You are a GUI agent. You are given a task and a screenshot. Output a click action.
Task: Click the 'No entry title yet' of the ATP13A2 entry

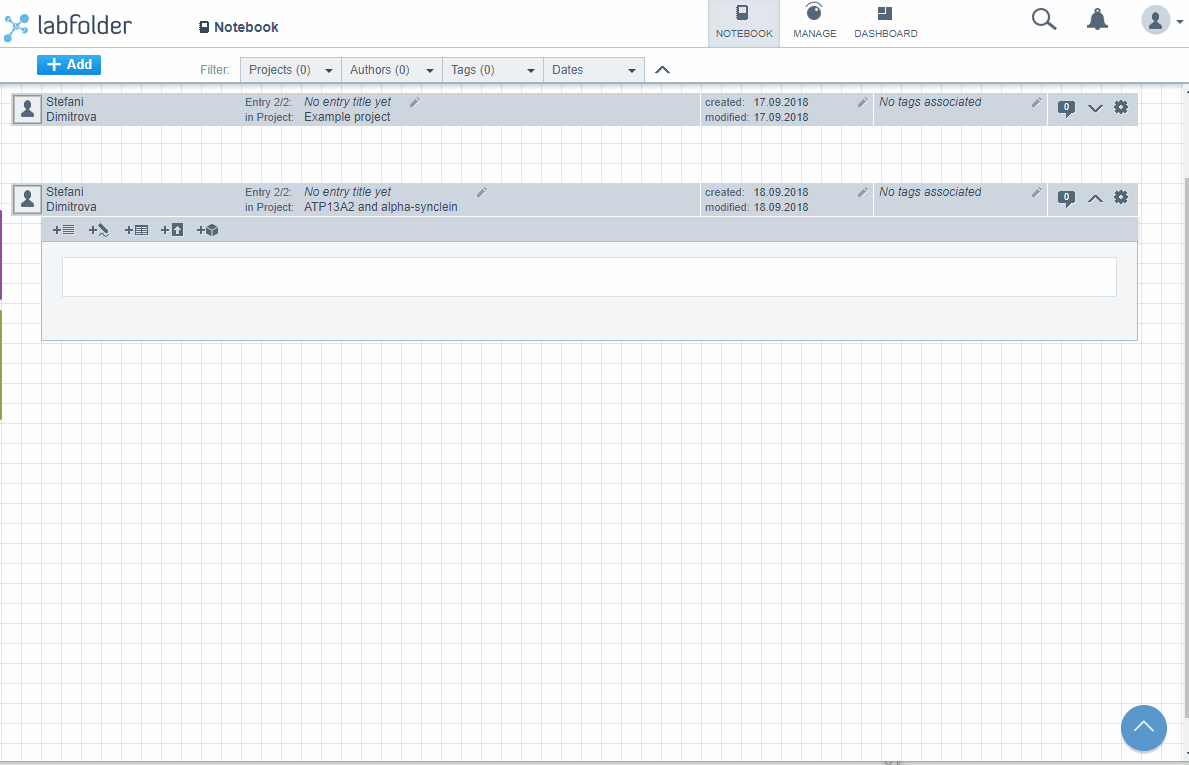pos(347,192)
